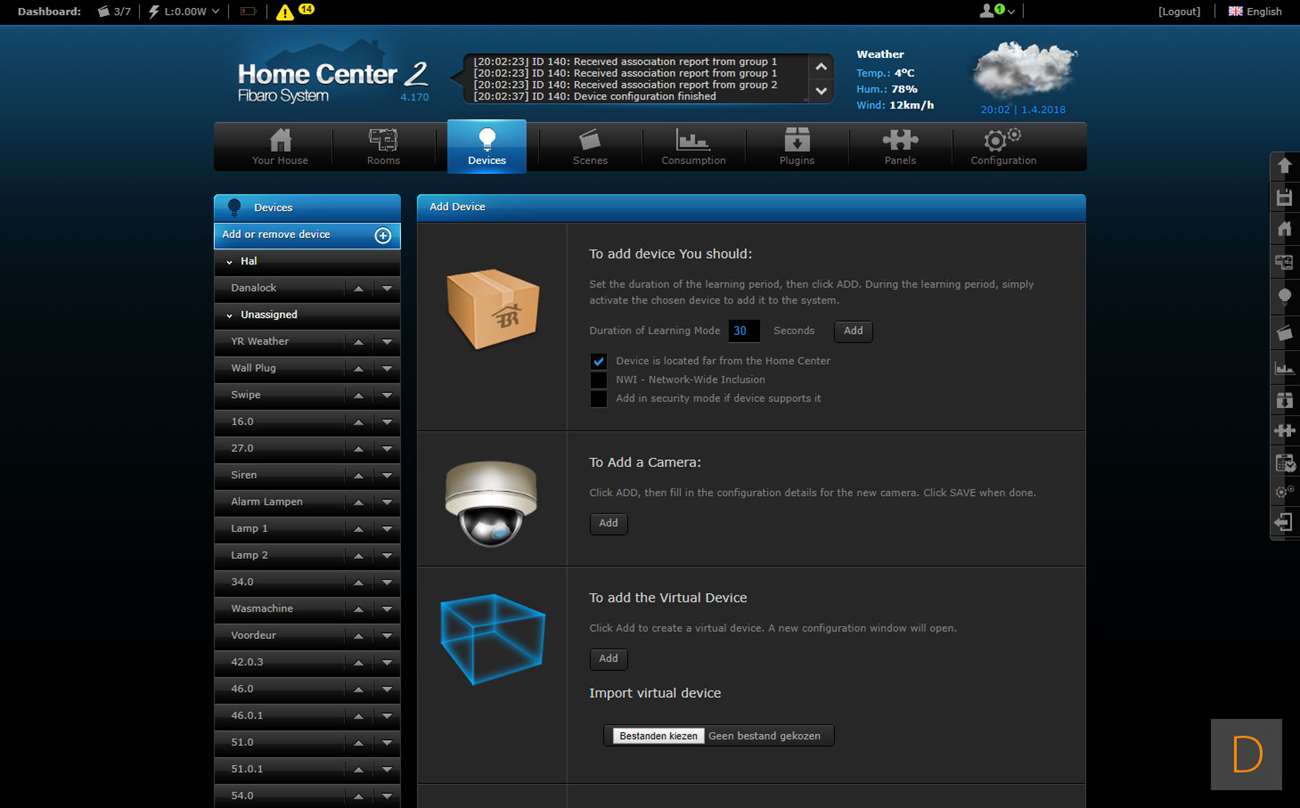
Task: Enable NWI Network-Wide Inclusion checkbox
Action: coord(598,380)
